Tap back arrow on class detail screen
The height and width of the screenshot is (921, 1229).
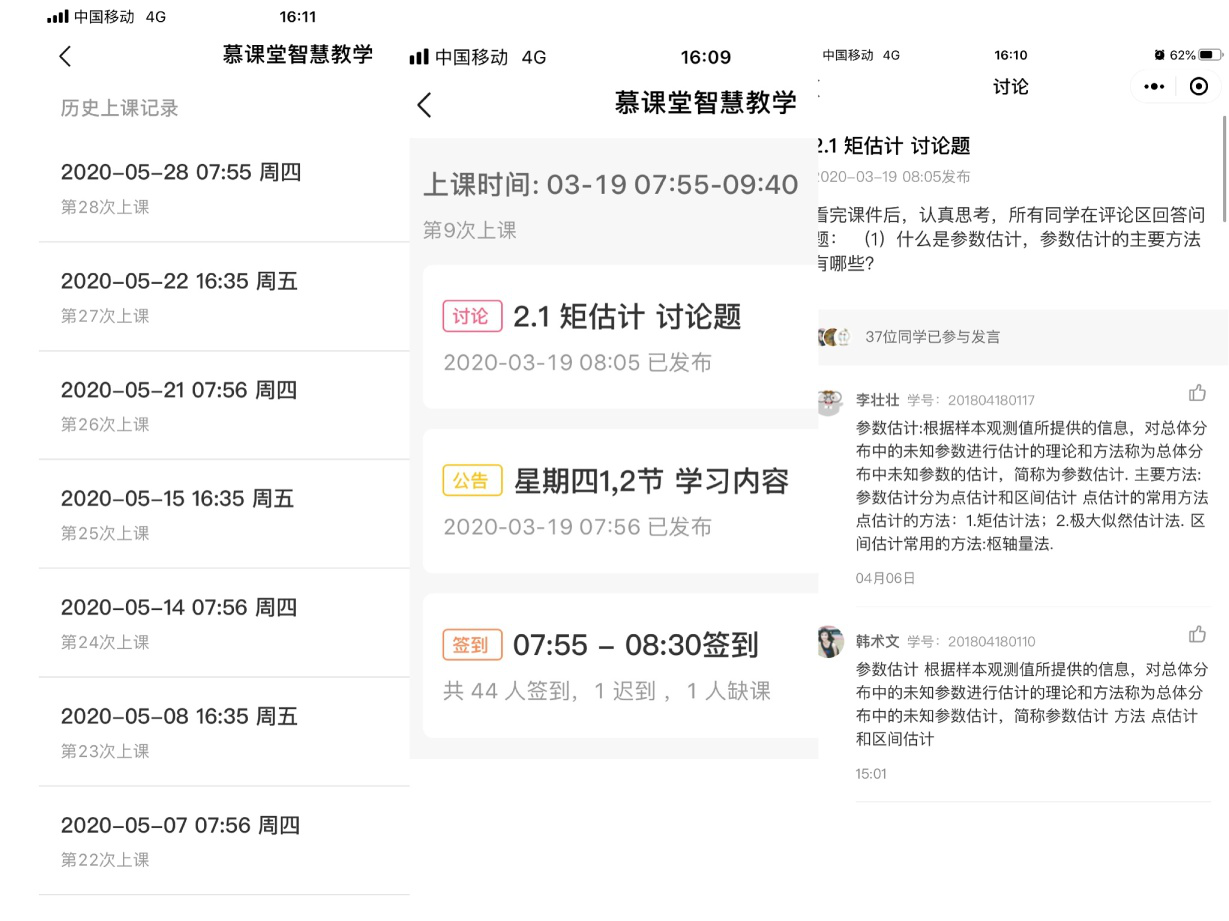click(x=425, y=105)
